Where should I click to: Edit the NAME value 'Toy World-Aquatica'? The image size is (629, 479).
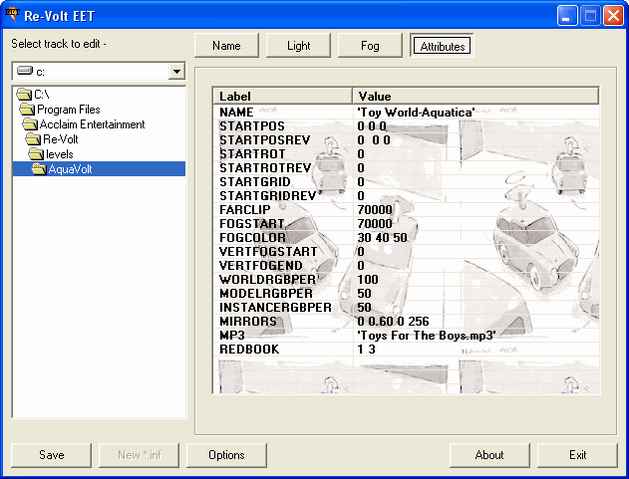476,112
